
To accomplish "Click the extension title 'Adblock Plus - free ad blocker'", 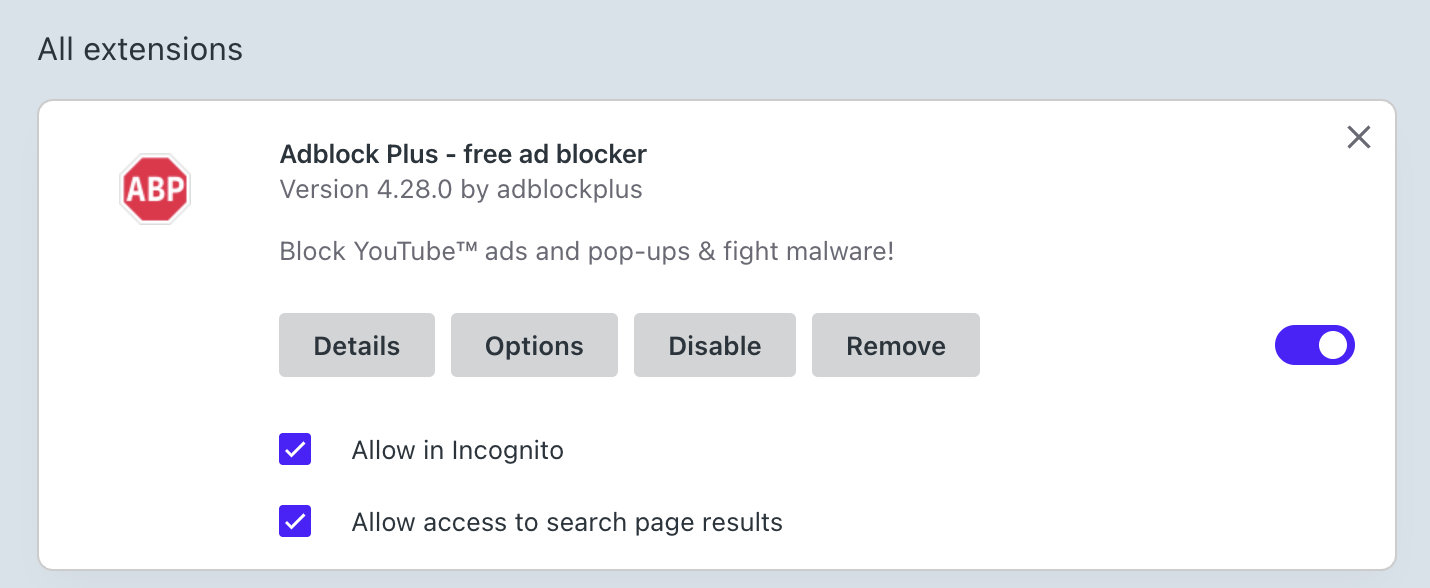I will tap(462, 153).
